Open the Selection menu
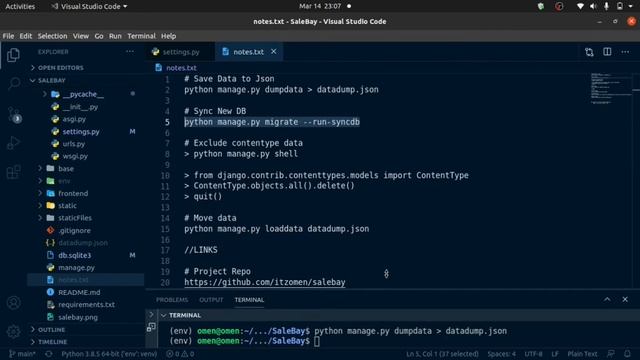The height and width of the screenshot is (360, 640). click(52, 36)
